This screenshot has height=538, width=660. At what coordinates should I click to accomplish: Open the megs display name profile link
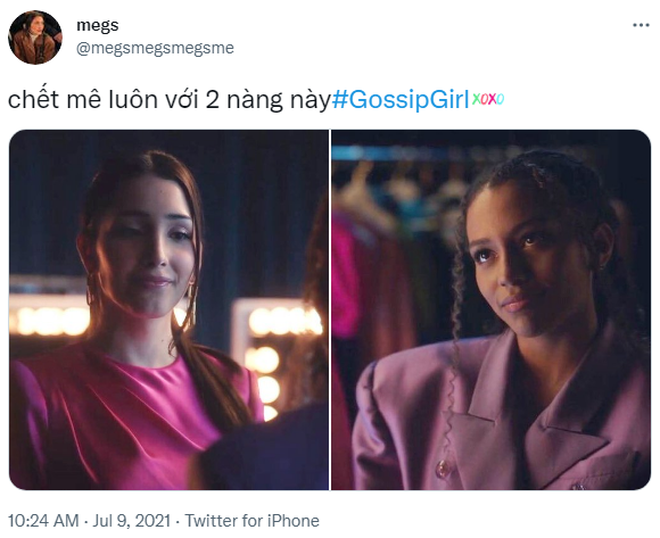pos(97,25)
